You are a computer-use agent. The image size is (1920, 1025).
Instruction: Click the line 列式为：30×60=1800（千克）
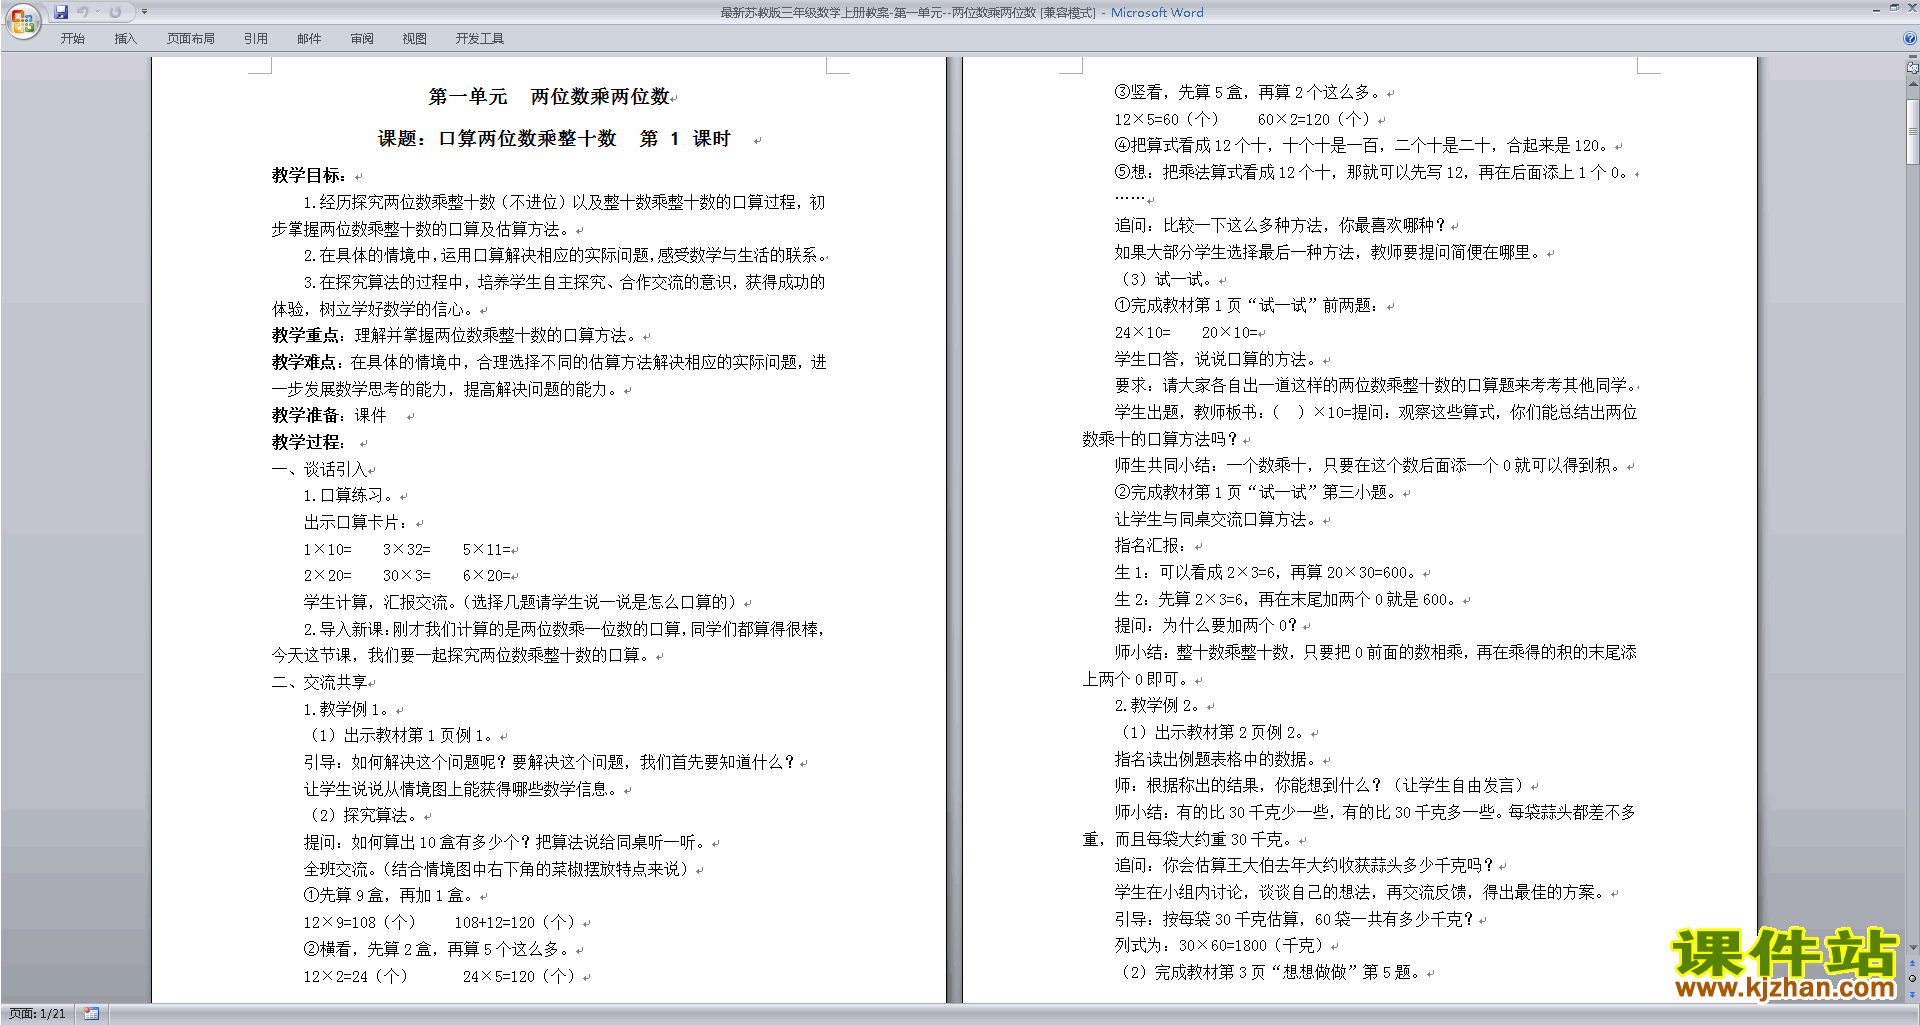coord(1221,945)
